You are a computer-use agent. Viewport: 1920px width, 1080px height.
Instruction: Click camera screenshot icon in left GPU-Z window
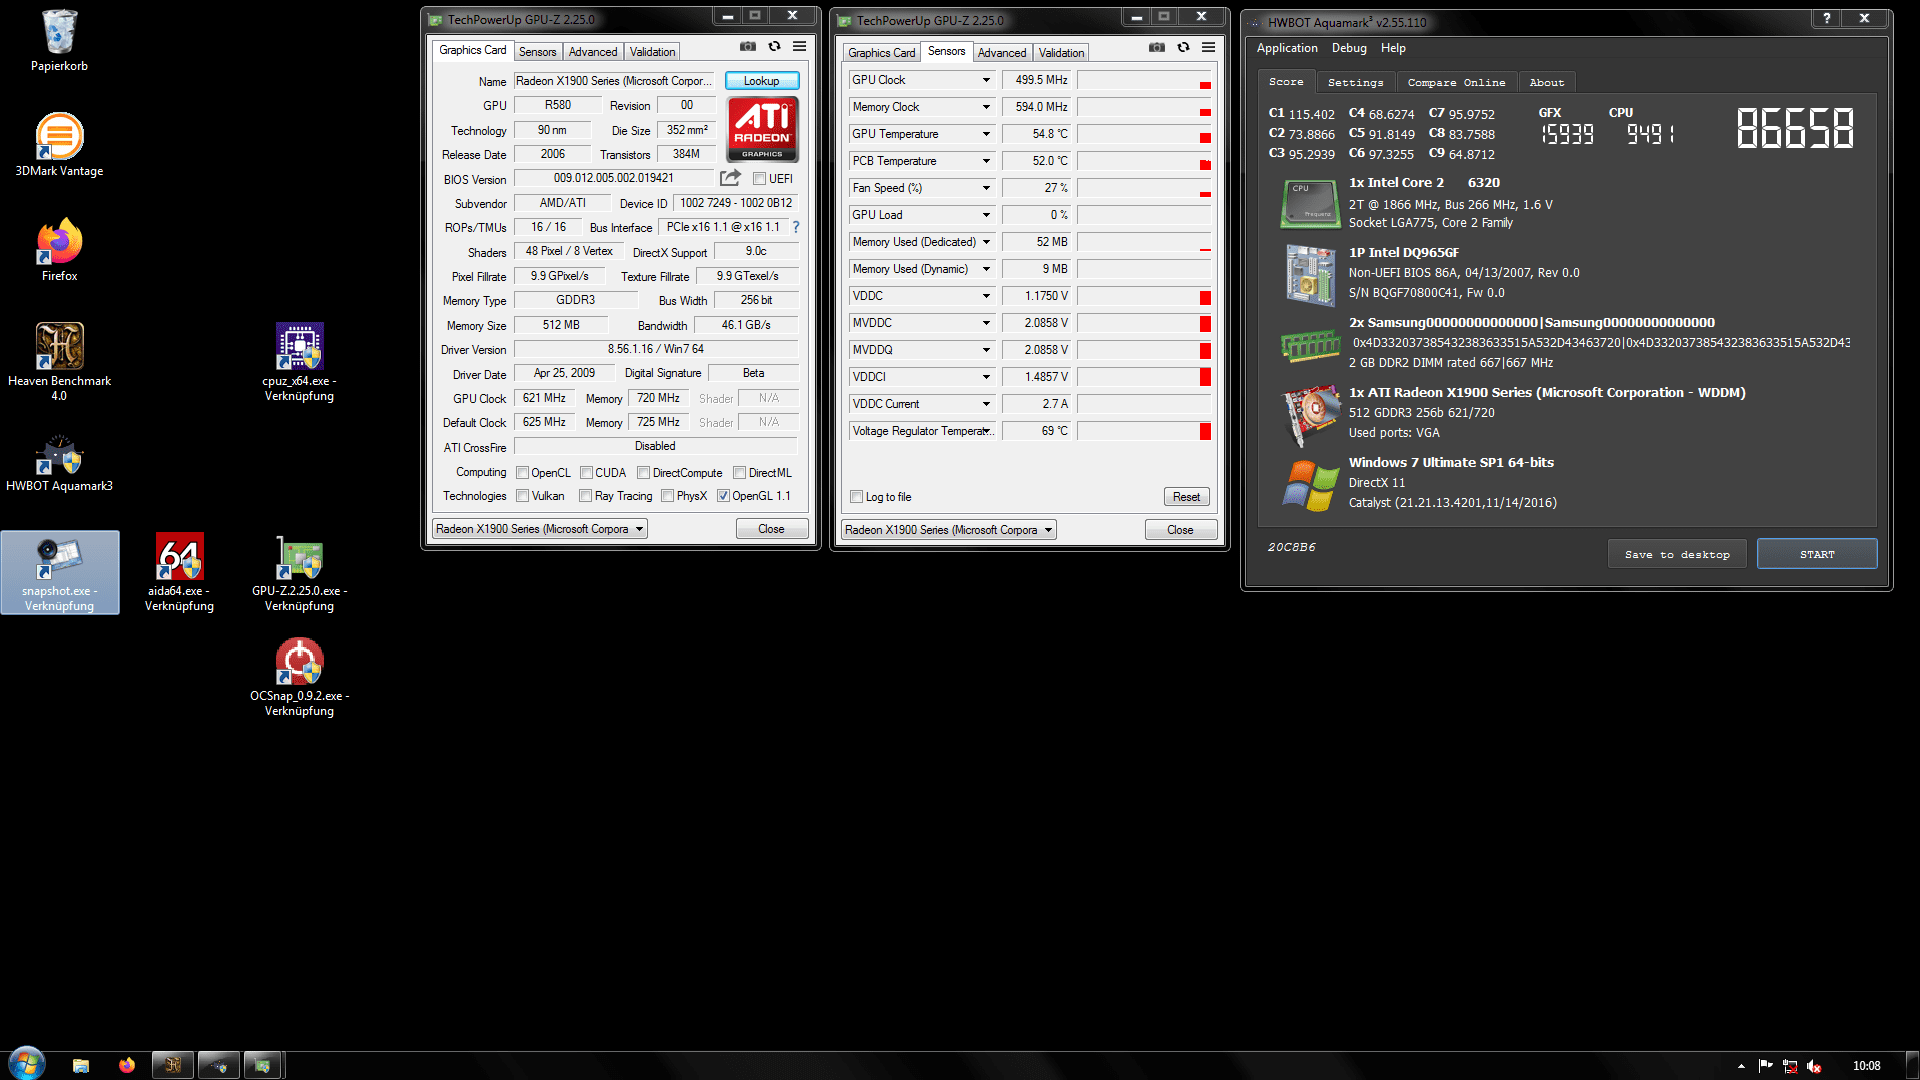pyautogui.click(x=748, y=46)
